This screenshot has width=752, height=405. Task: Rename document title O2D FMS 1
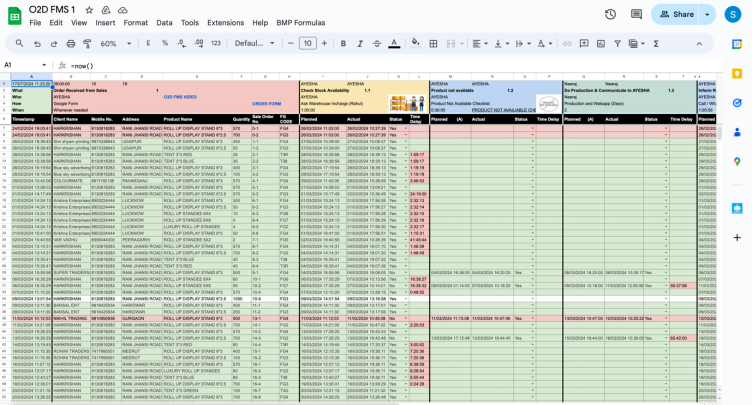[52, 10]
